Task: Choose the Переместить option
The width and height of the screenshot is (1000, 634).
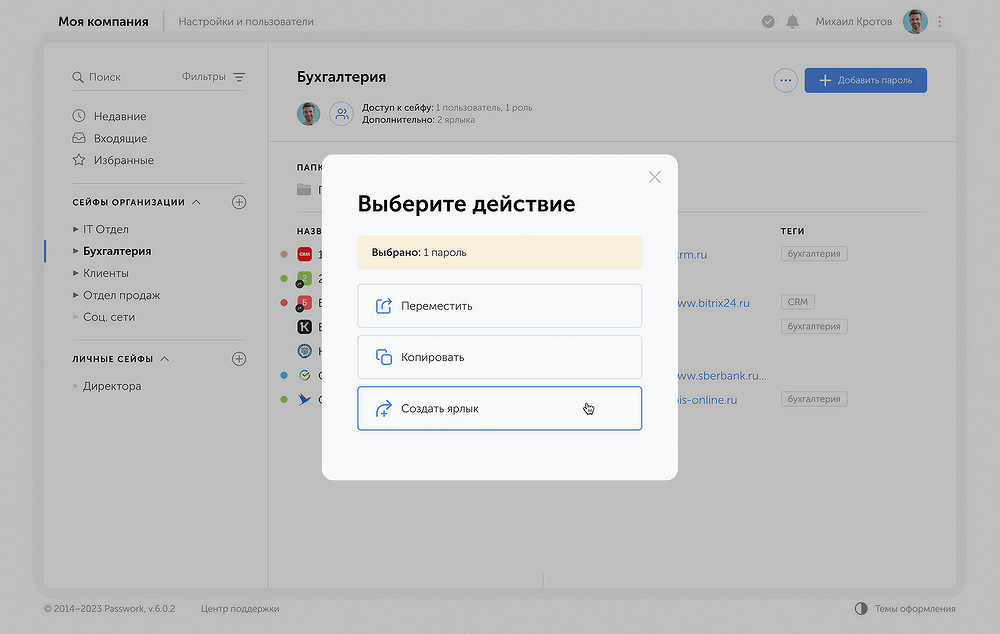Action: point(499,306)
